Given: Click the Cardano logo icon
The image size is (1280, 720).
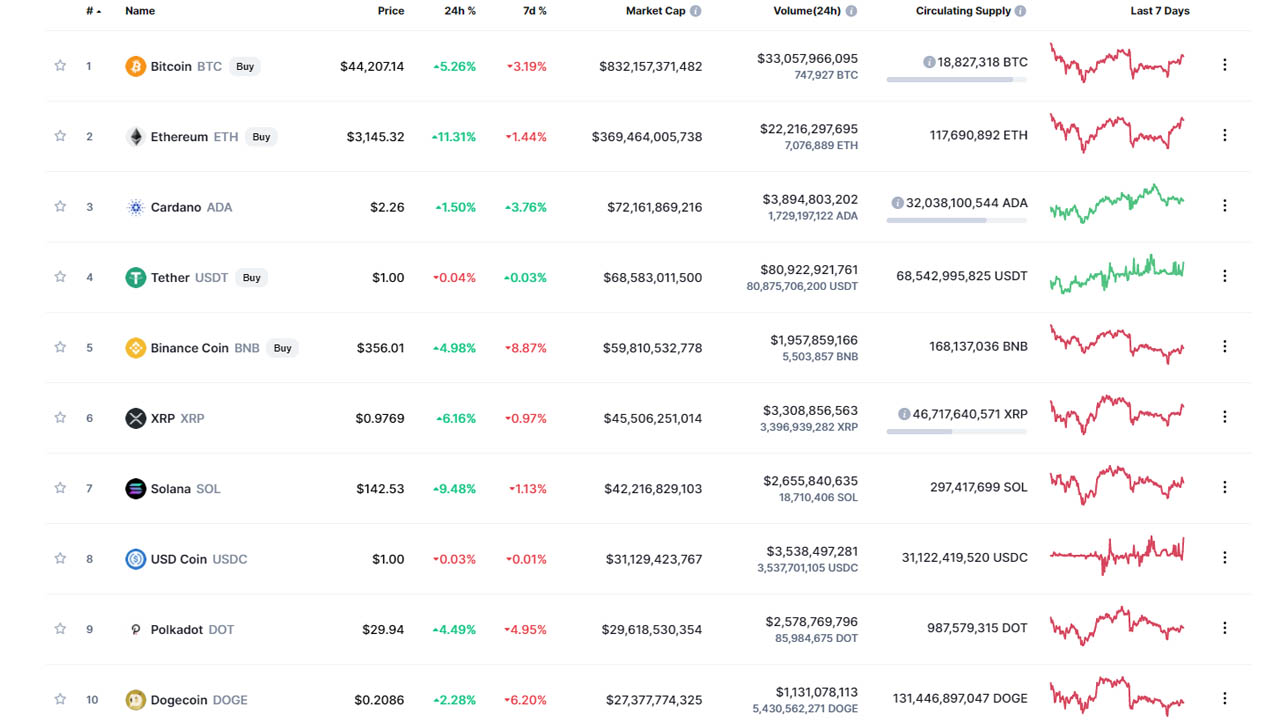Looking at the screenshot, I should pos(135,207).
